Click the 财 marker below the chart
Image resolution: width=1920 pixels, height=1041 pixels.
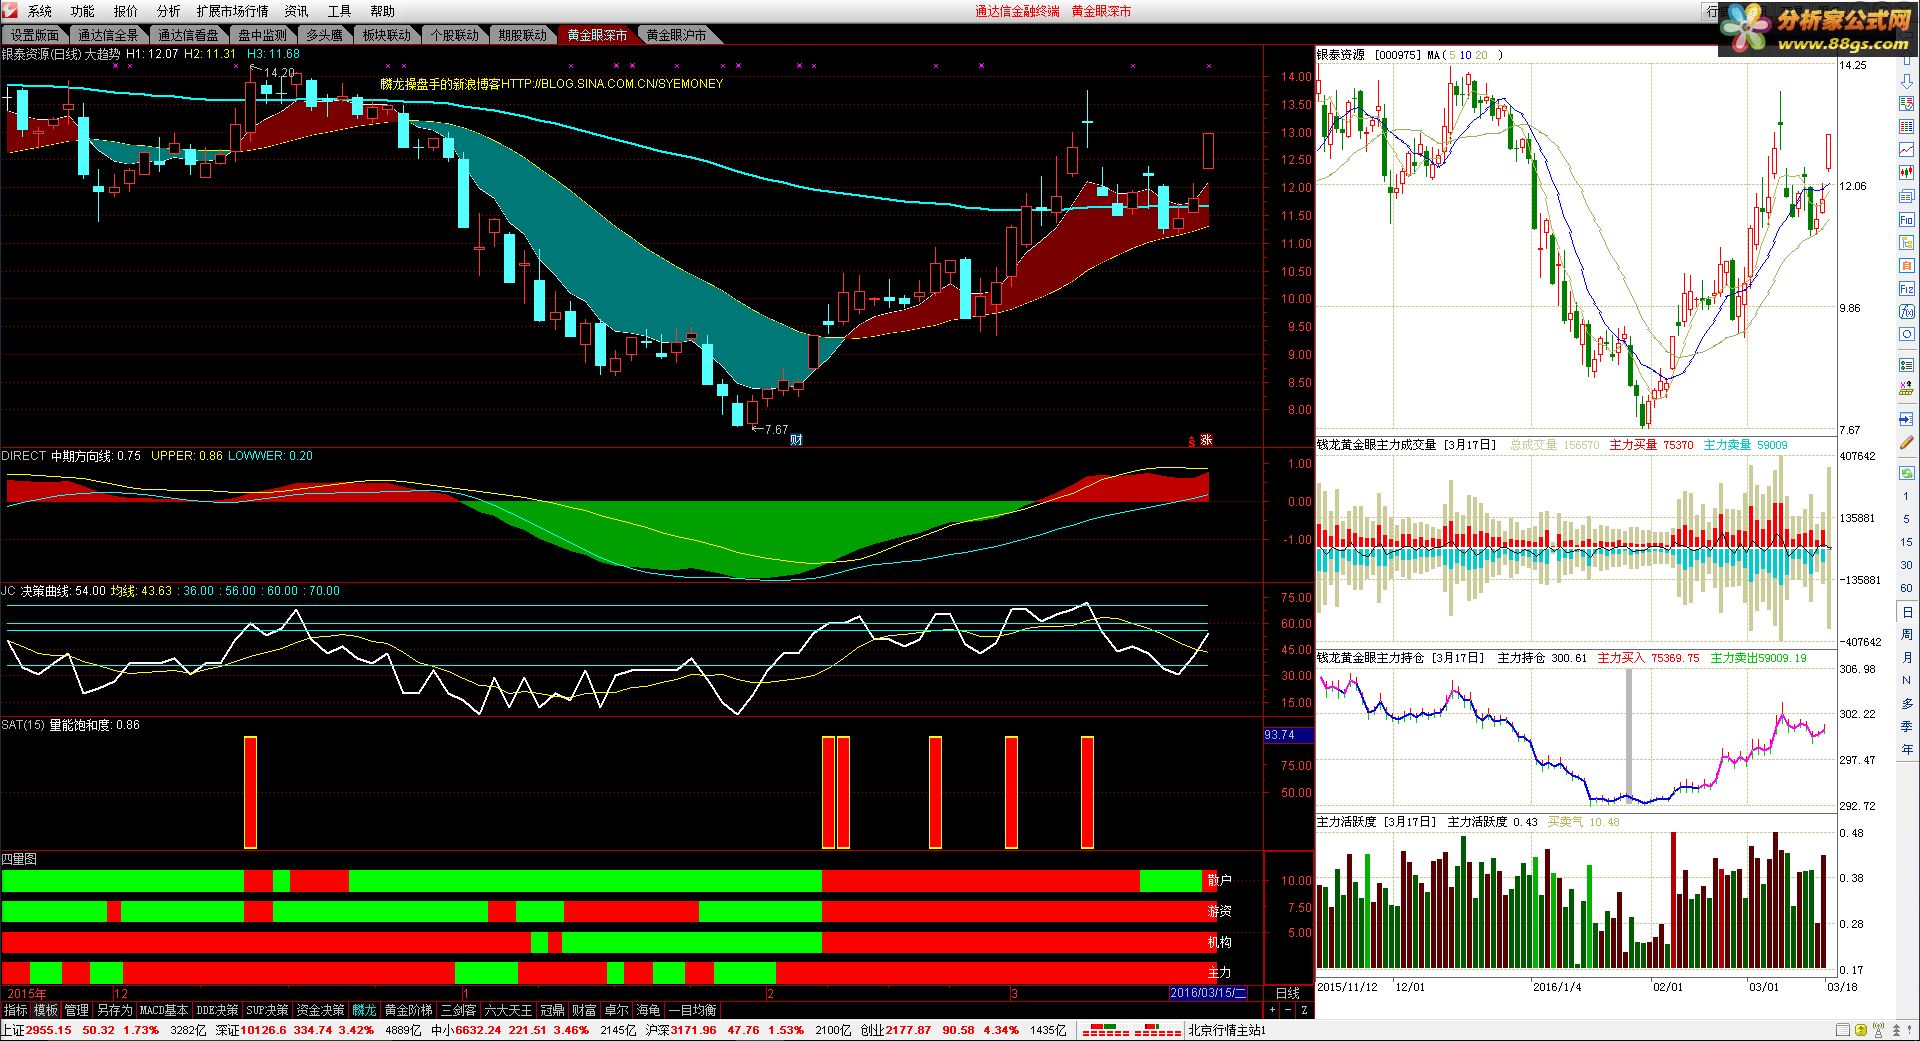pos(797,439)
